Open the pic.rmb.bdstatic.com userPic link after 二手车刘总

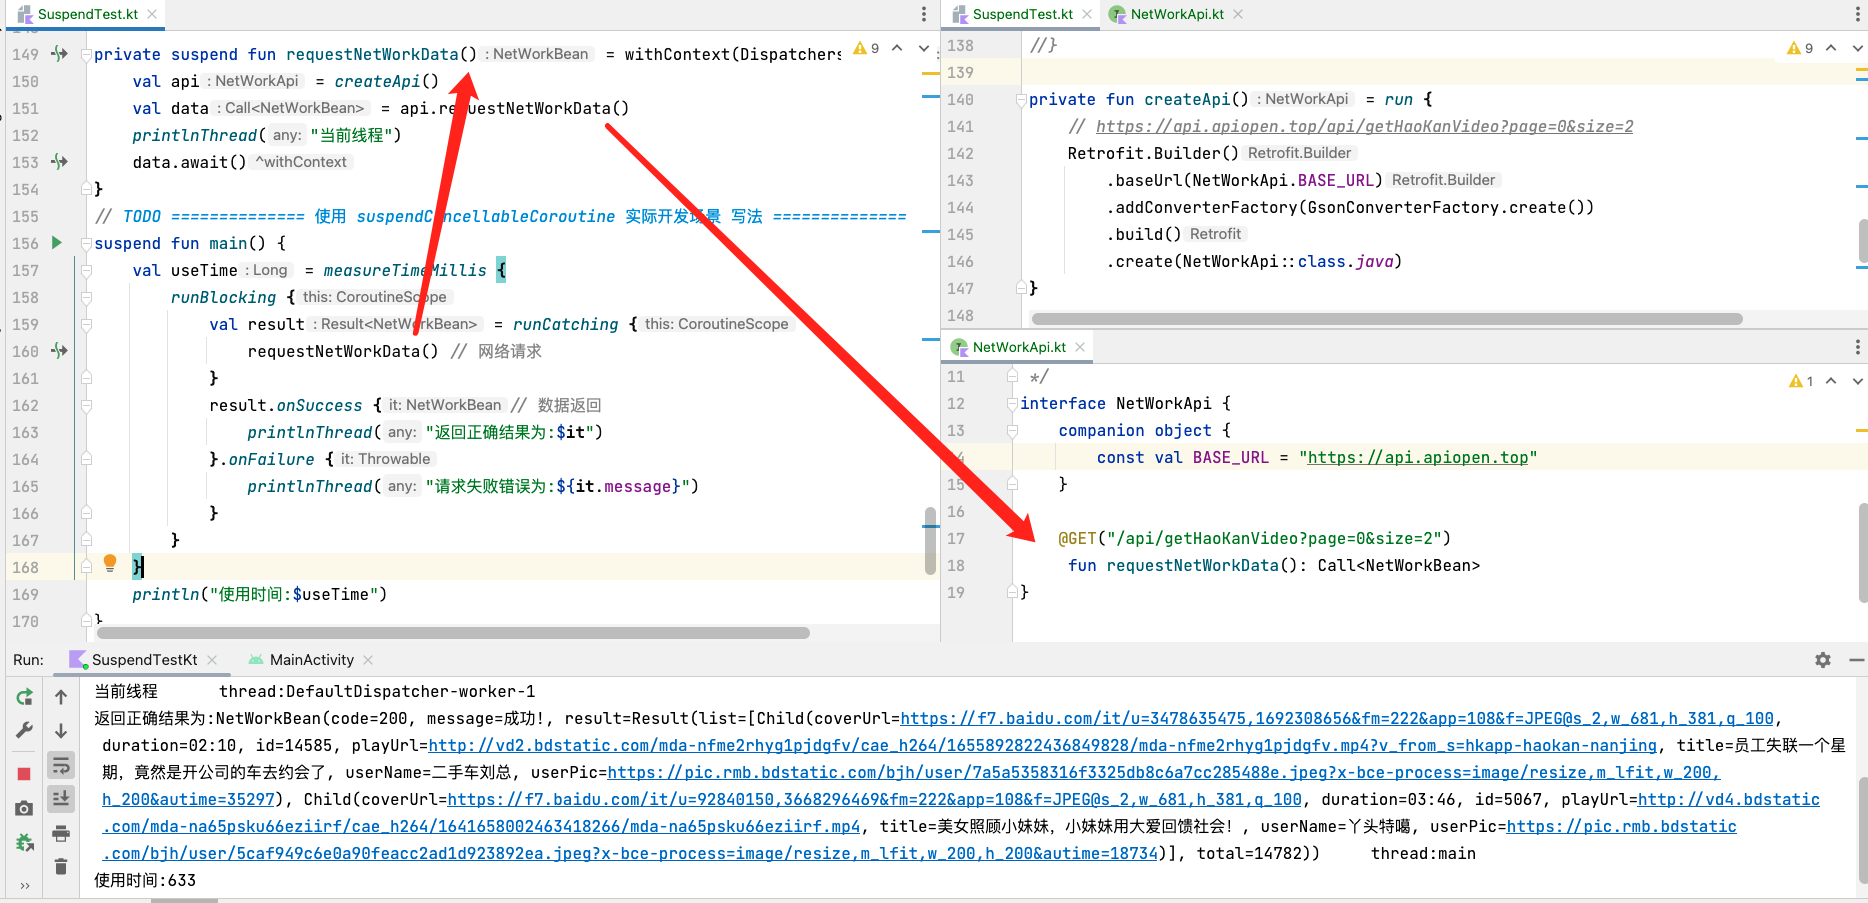point(1163,772)
